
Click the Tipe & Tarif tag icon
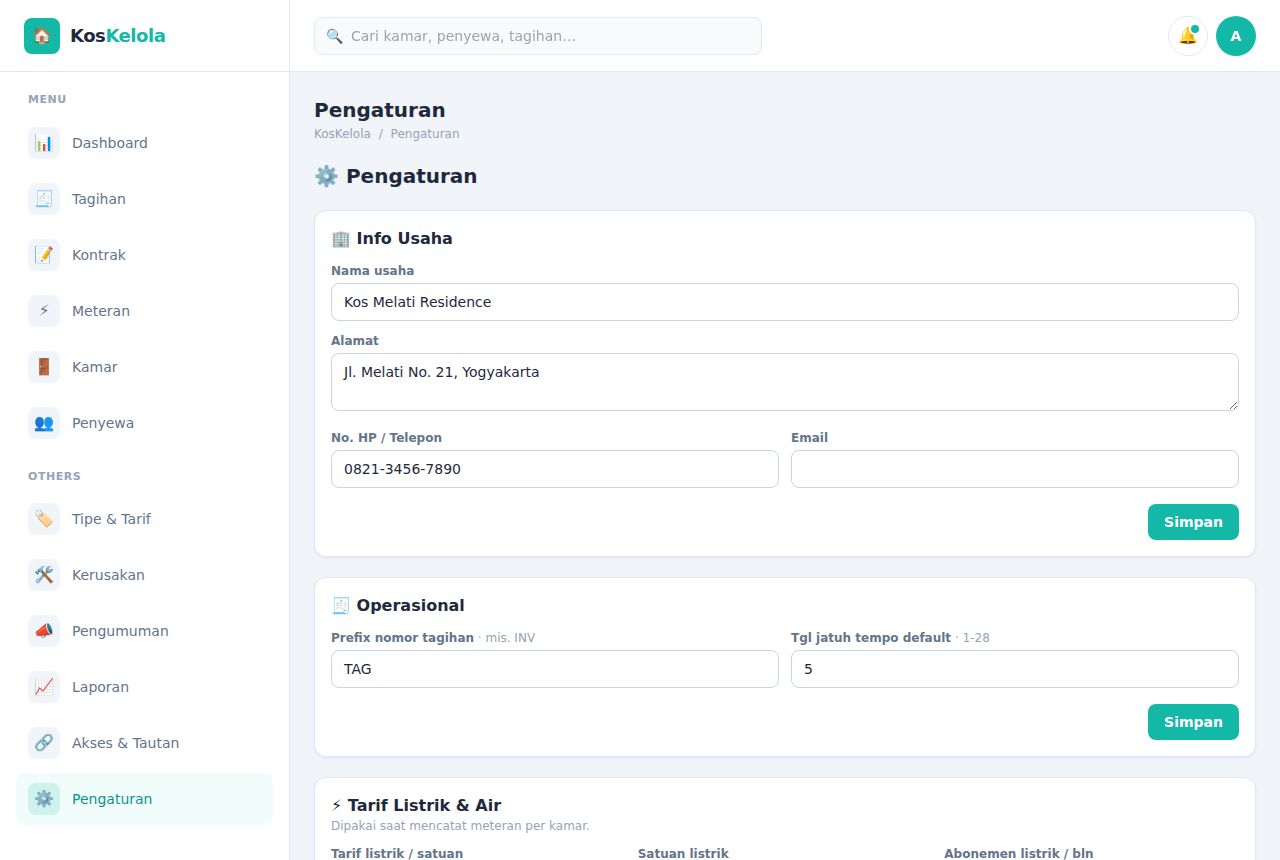(44, 519)
